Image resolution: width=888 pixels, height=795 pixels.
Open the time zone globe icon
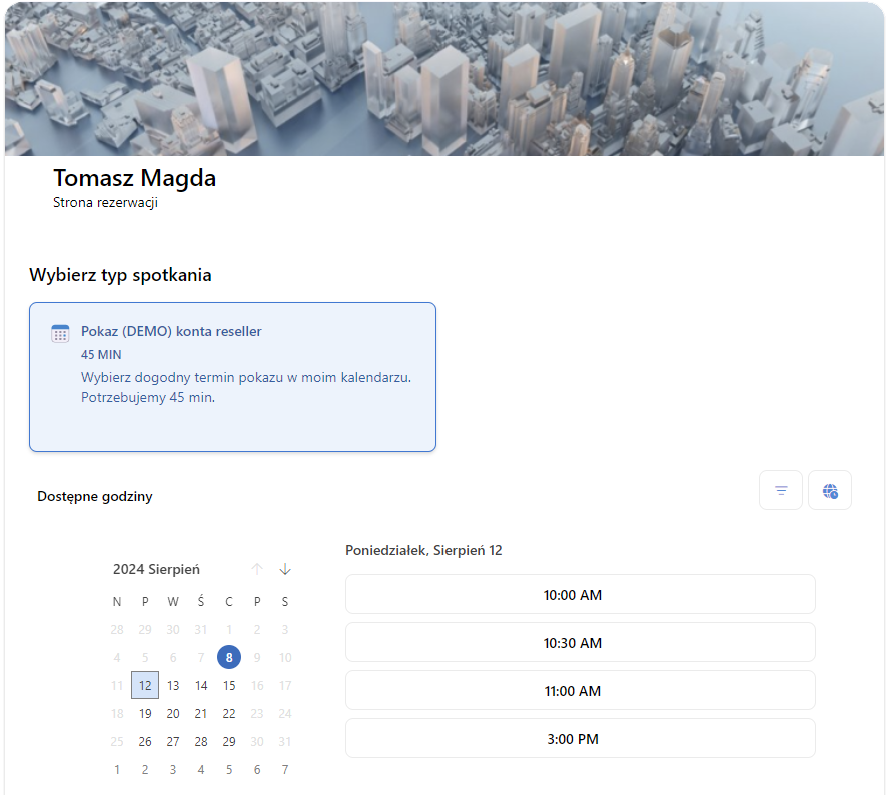point(830,490)
